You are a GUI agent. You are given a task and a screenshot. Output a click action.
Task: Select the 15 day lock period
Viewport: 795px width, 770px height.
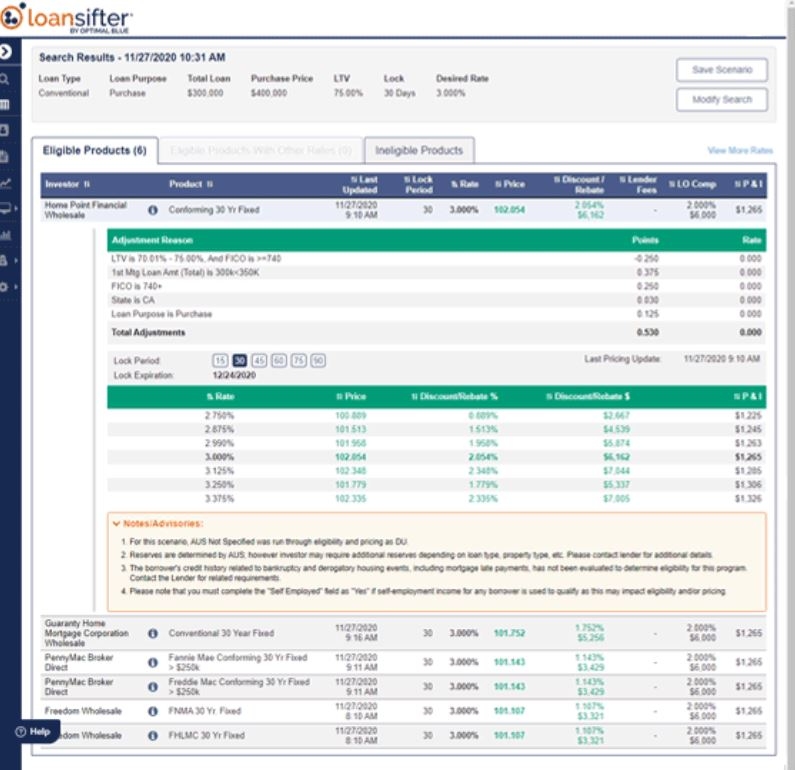click(220, 360)
